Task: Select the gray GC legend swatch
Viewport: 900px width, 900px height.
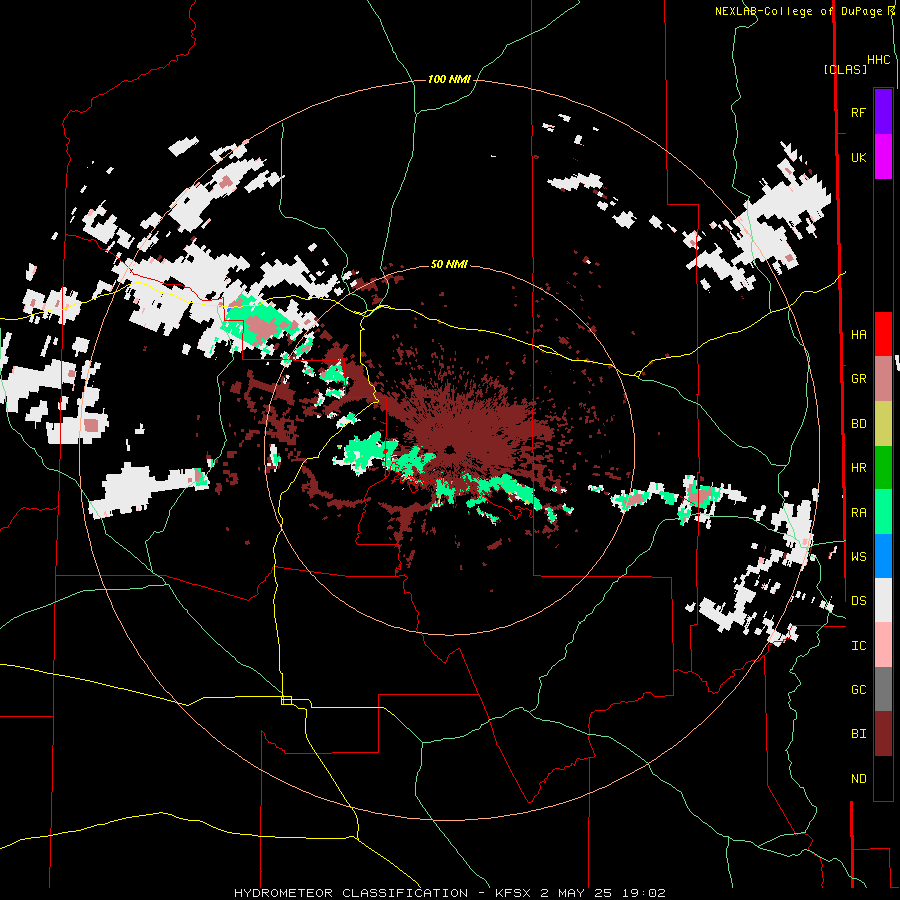Action: coord(883,689)
